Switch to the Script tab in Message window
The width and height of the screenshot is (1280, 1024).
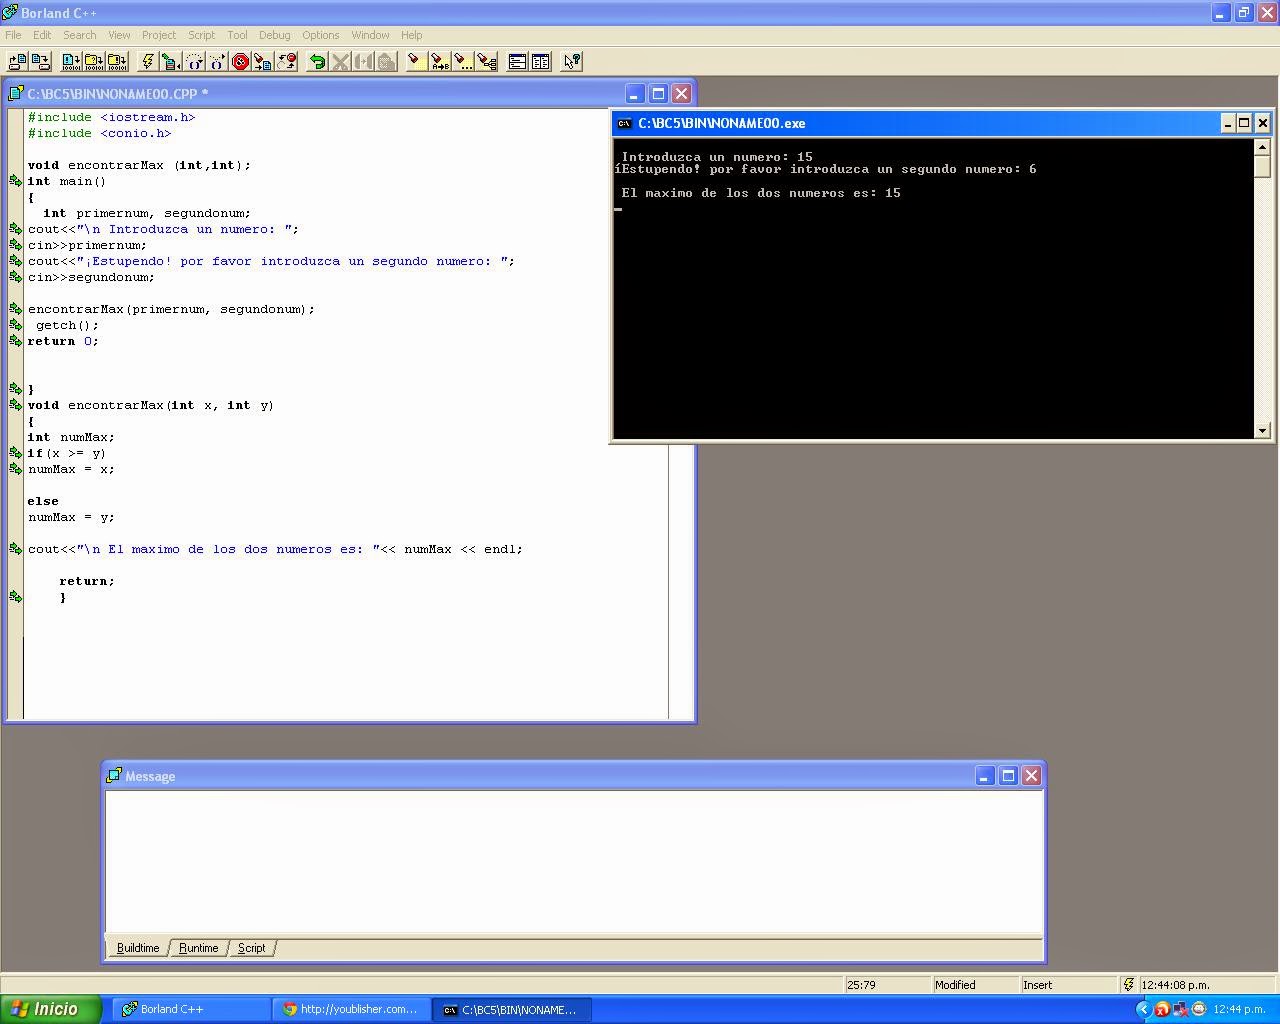[252, 948]
